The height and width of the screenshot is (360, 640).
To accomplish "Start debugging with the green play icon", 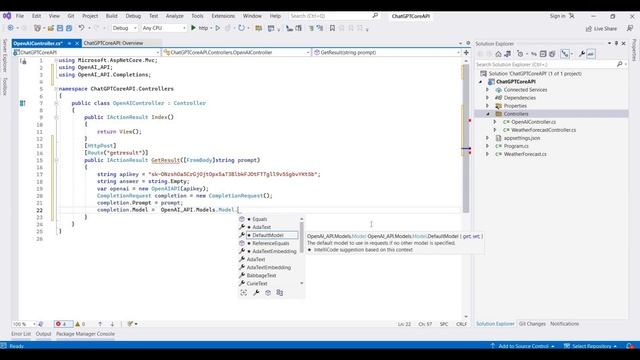I will [193, 28].
